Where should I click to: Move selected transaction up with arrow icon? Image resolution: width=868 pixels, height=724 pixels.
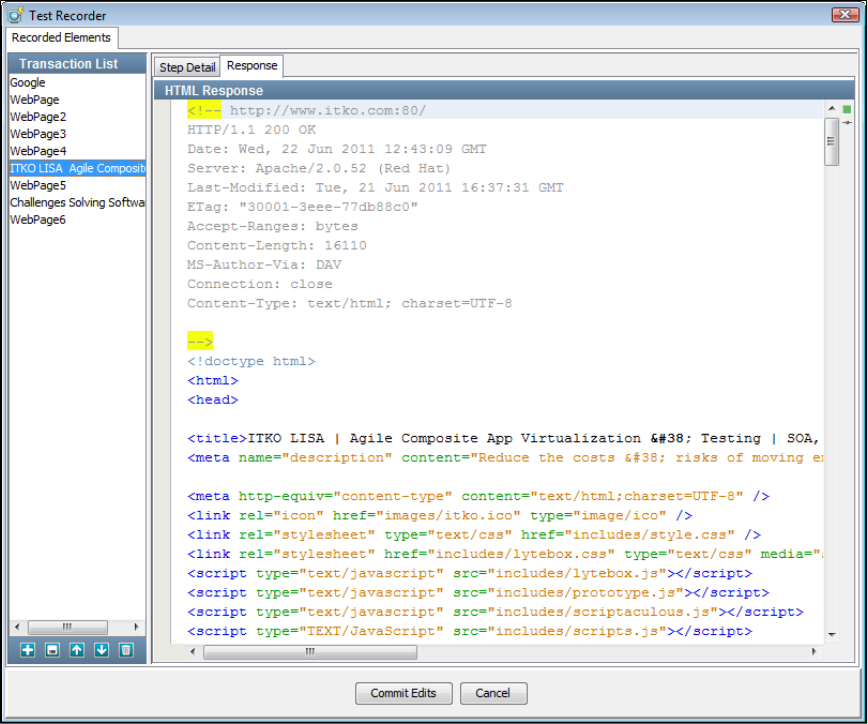point(77,650)
